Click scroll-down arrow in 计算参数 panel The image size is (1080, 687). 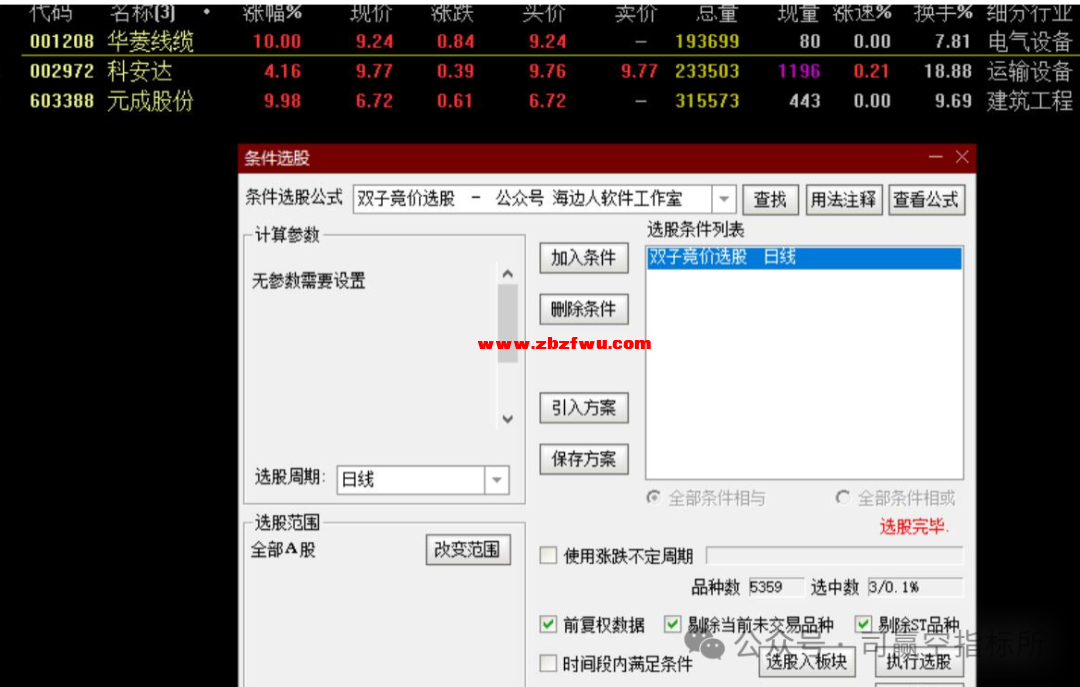coord(508,419)
